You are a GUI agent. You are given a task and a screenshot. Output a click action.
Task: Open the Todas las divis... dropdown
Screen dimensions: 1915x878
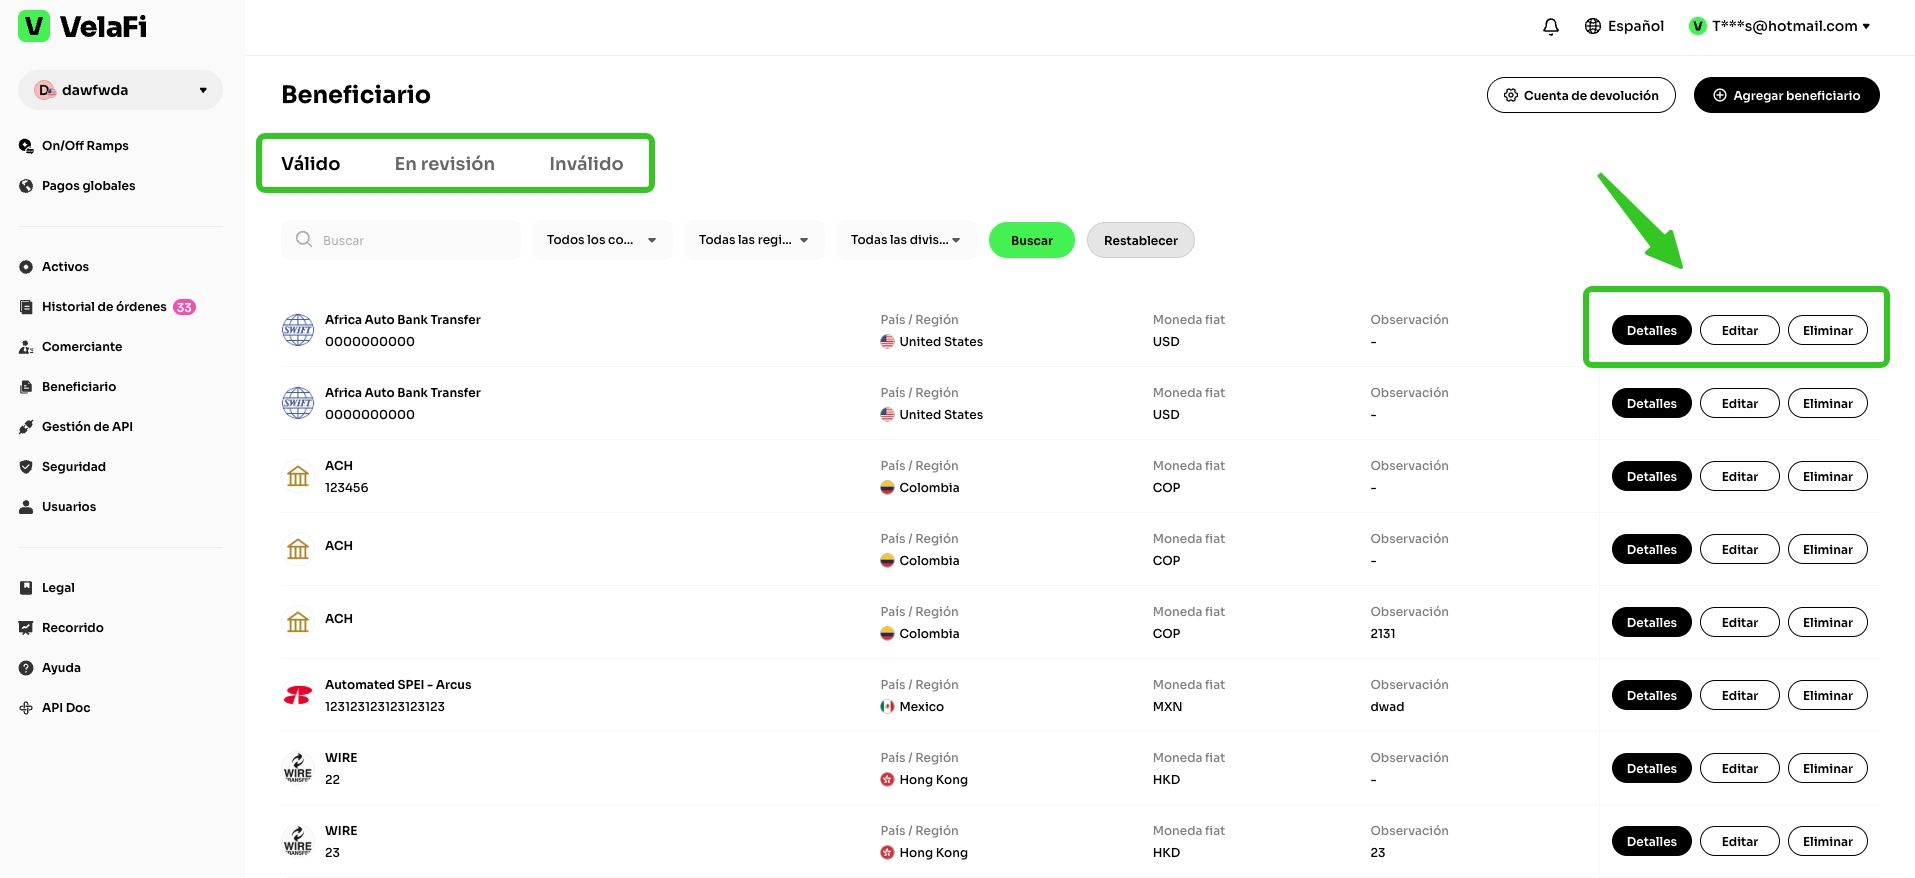point(906,240)
